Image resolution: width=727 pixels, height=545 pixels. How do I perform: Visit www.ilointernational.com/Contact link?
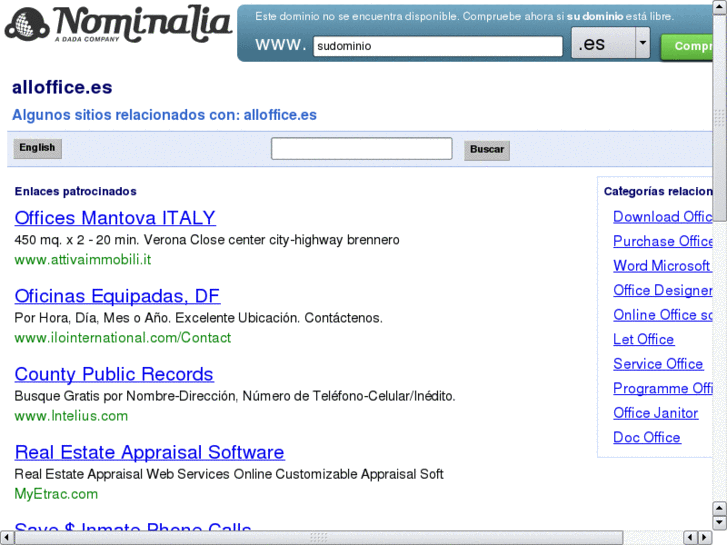point(122,338)
